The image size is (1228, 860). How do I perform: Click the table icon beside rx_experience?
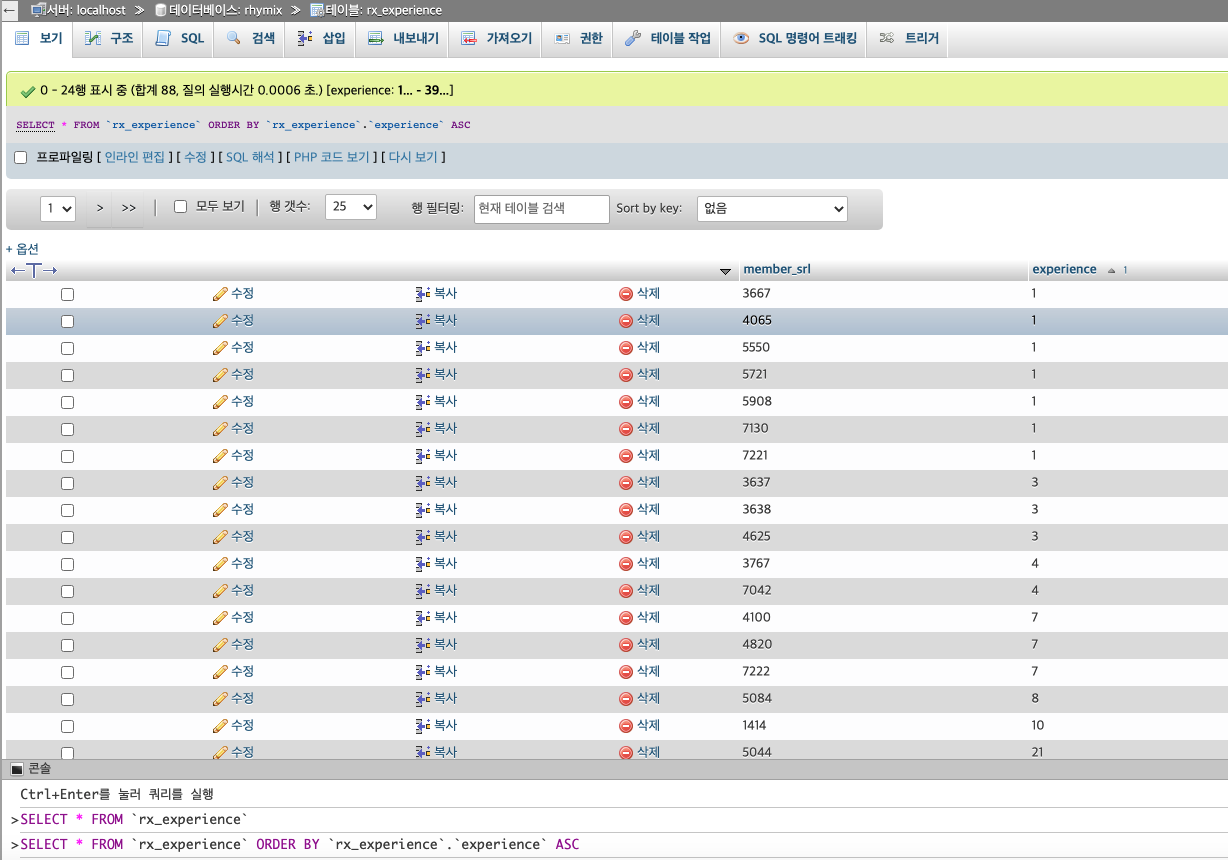tap(317, 10)
